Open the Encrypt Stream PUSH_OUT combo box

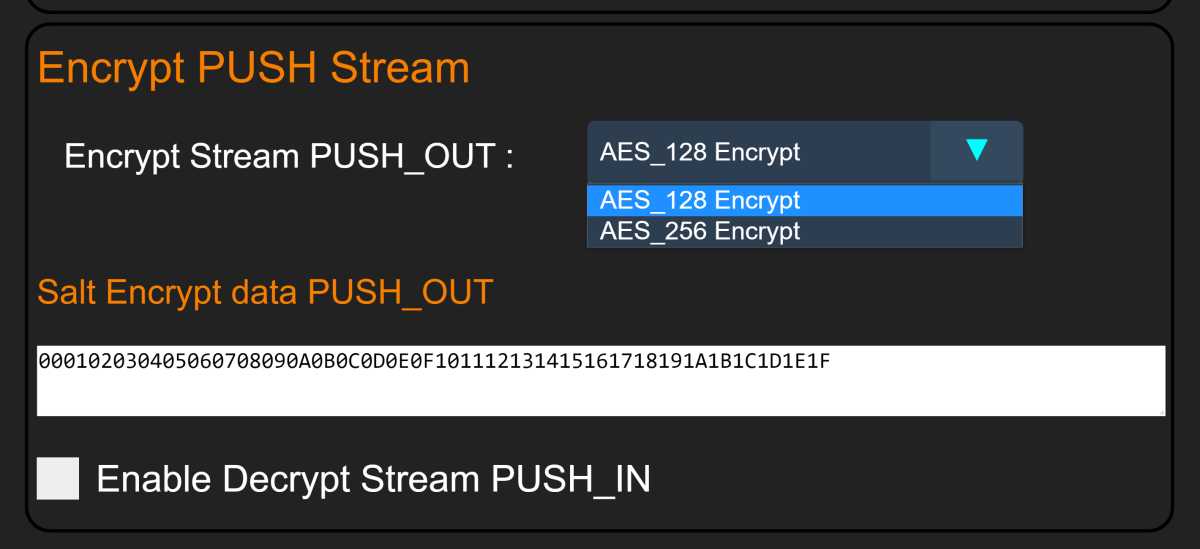[x=760, y=152]
